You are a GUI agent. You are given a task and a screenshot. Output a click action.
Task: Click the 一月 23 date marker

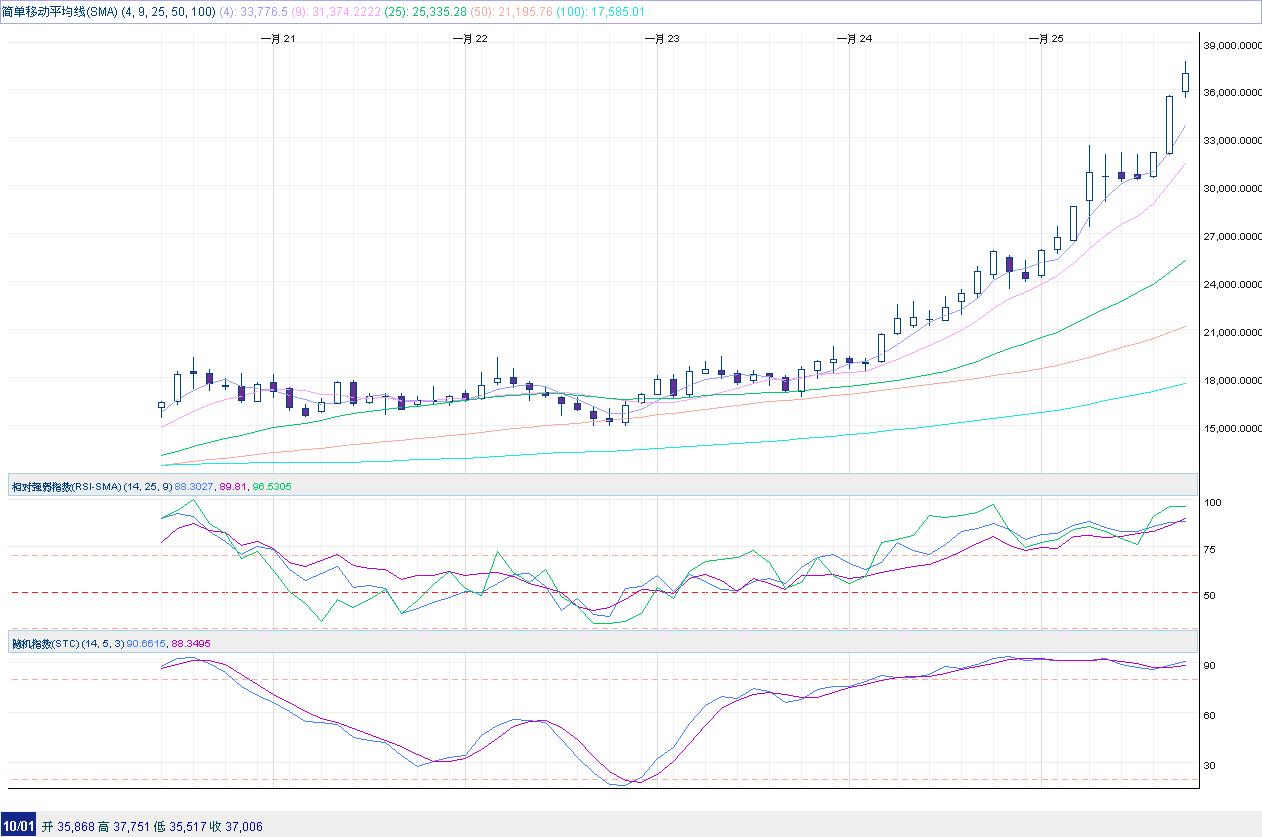(x=661, y=38)
